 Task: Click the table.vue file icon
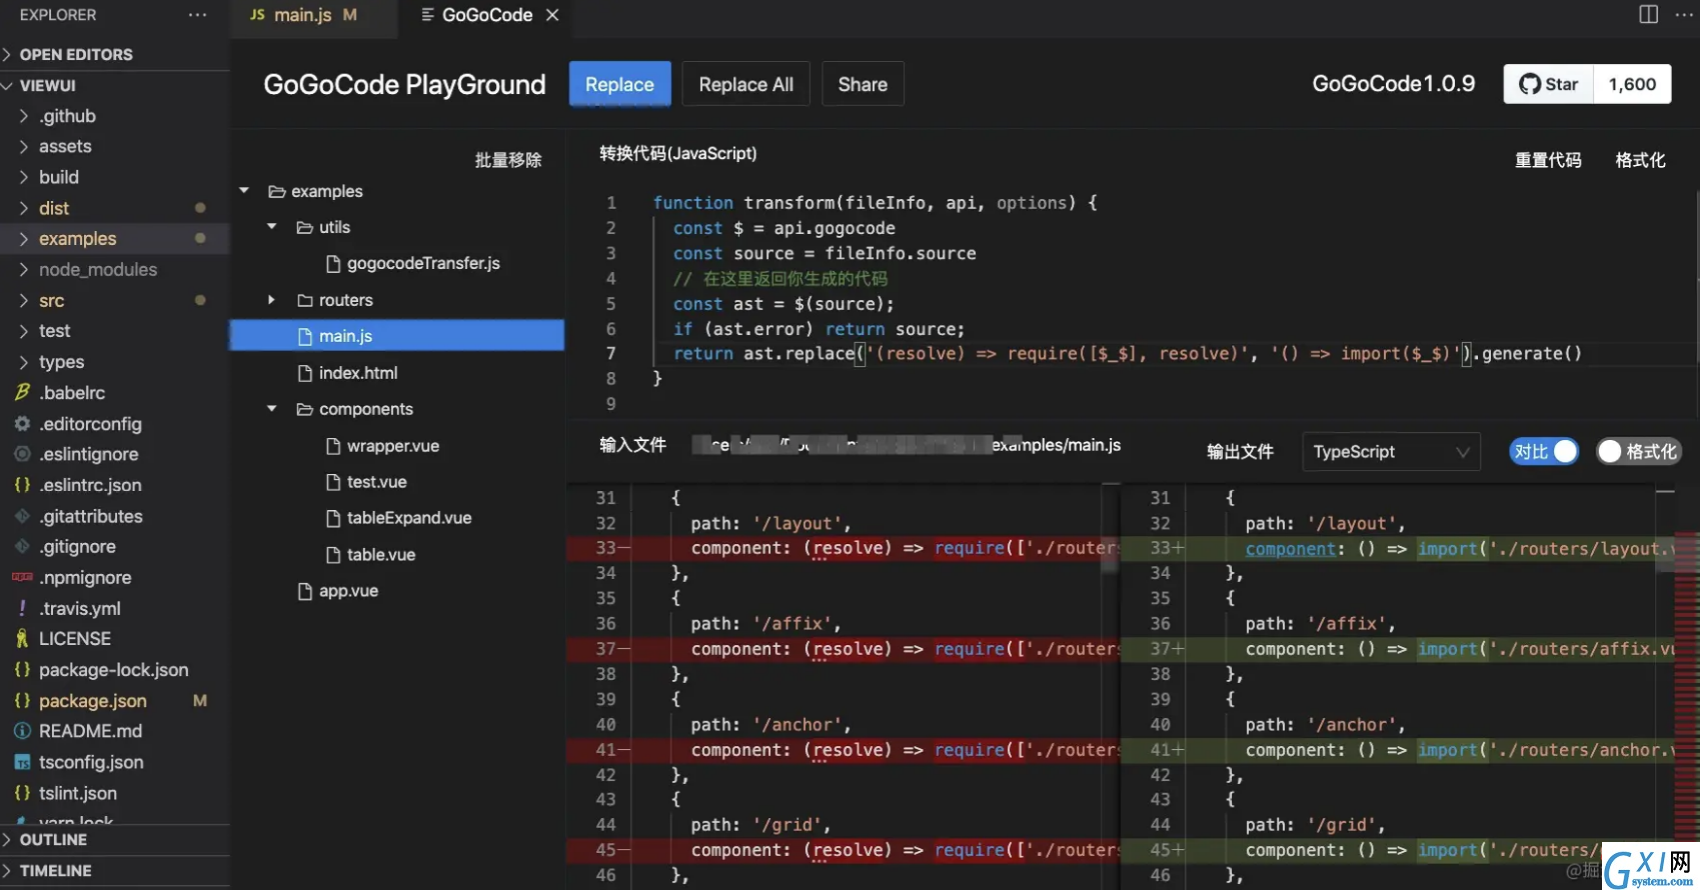click(334, 555)
